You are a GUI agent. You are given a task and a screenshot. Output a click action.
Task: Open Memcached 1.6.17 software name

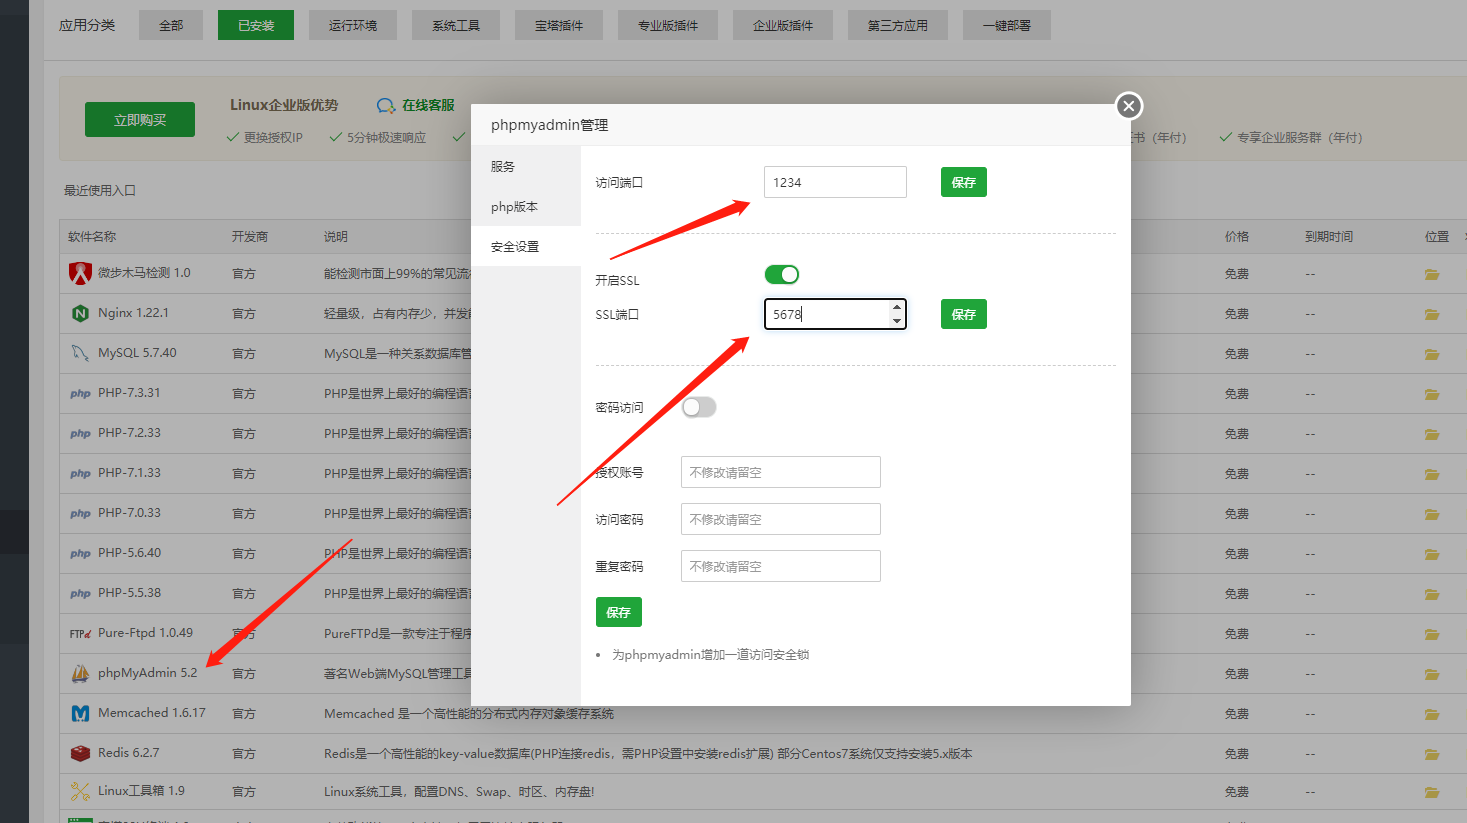point(152,713)
